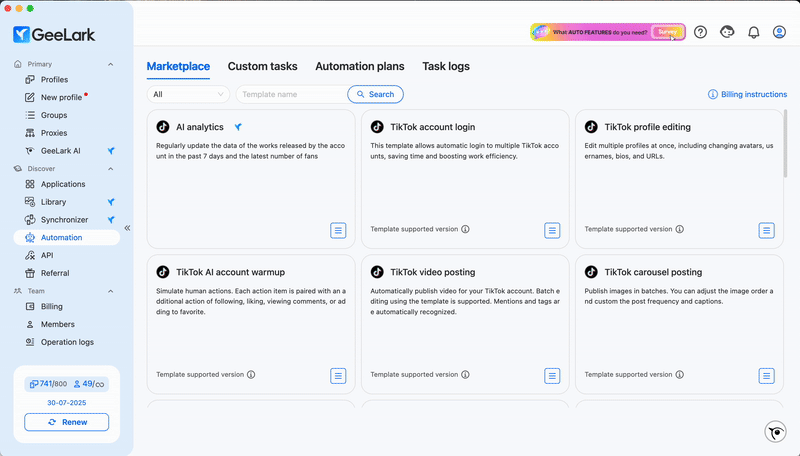Viewport: 800px width, 456px height.
Task: Open the Billing instructions link
Action: [x=747, y=94]
